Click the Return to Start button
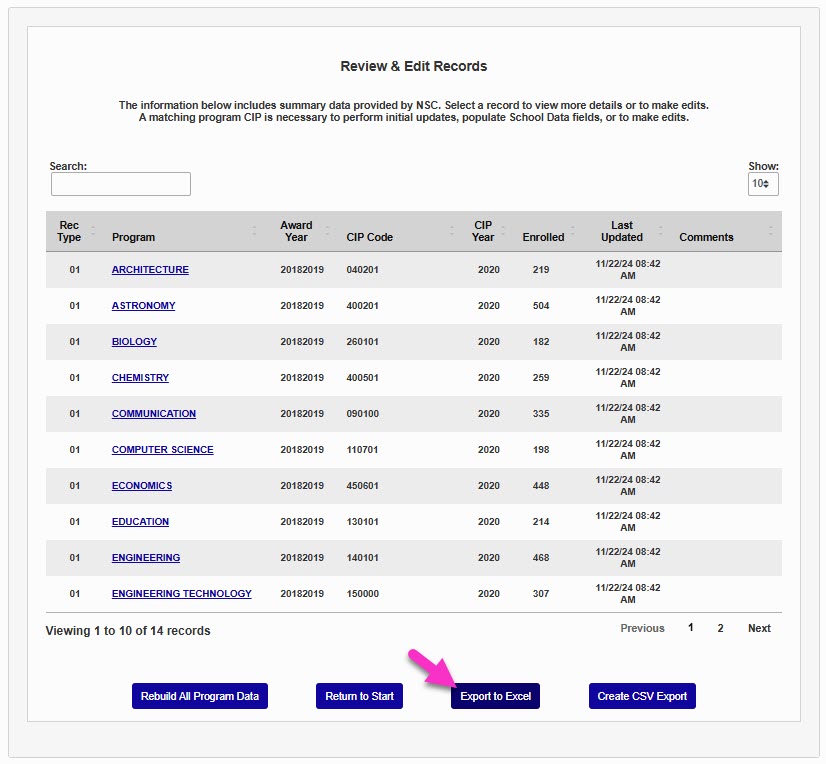826x764 pixels. click(x=359, y=696)
